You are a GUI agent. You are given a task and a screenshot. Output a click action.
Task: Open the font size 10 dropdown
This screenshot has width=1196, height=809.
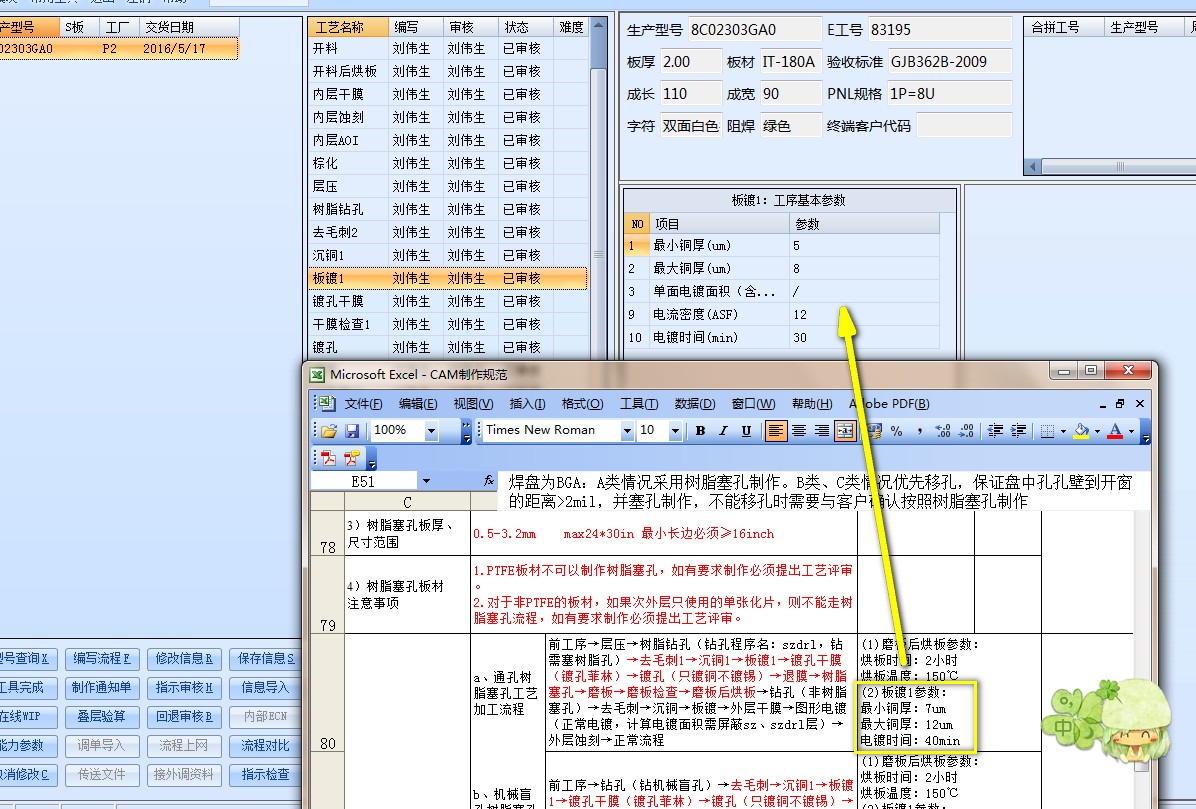pos(675,431)
